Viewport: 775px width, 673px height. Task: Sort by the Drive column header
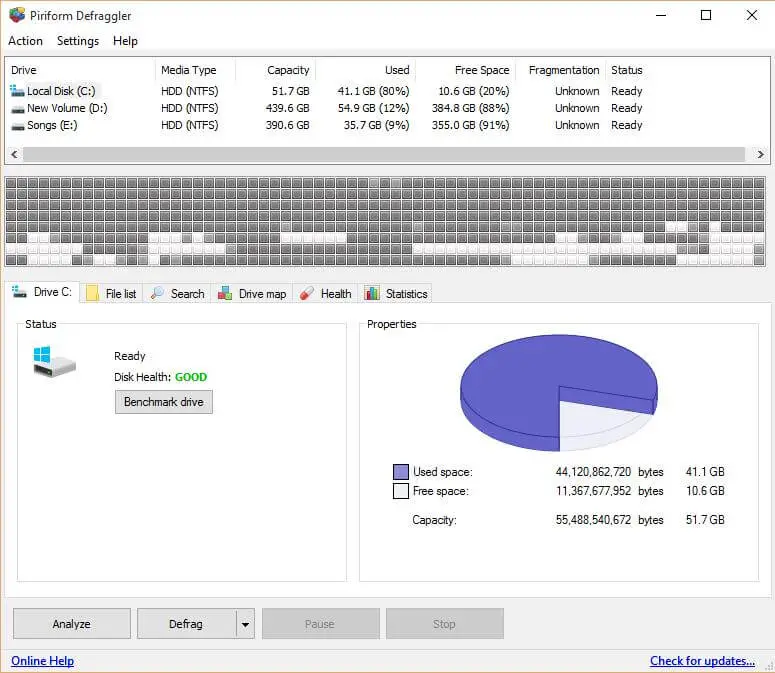coord(81,70)
